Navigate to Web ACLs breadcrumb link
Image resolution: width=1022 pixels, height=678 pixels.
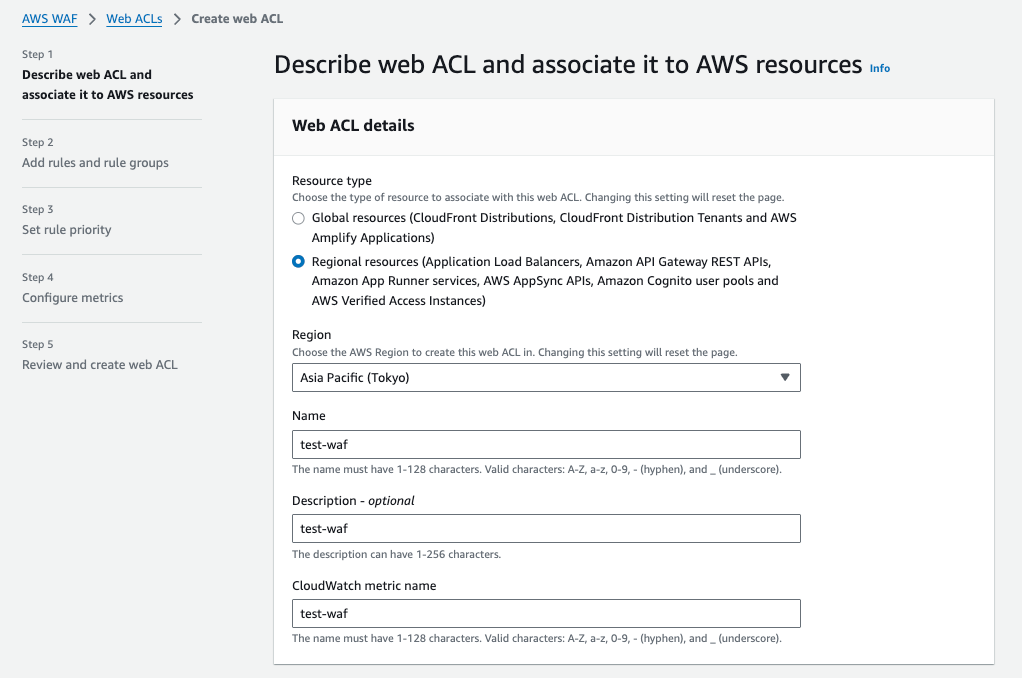click(x=134, y=19)
